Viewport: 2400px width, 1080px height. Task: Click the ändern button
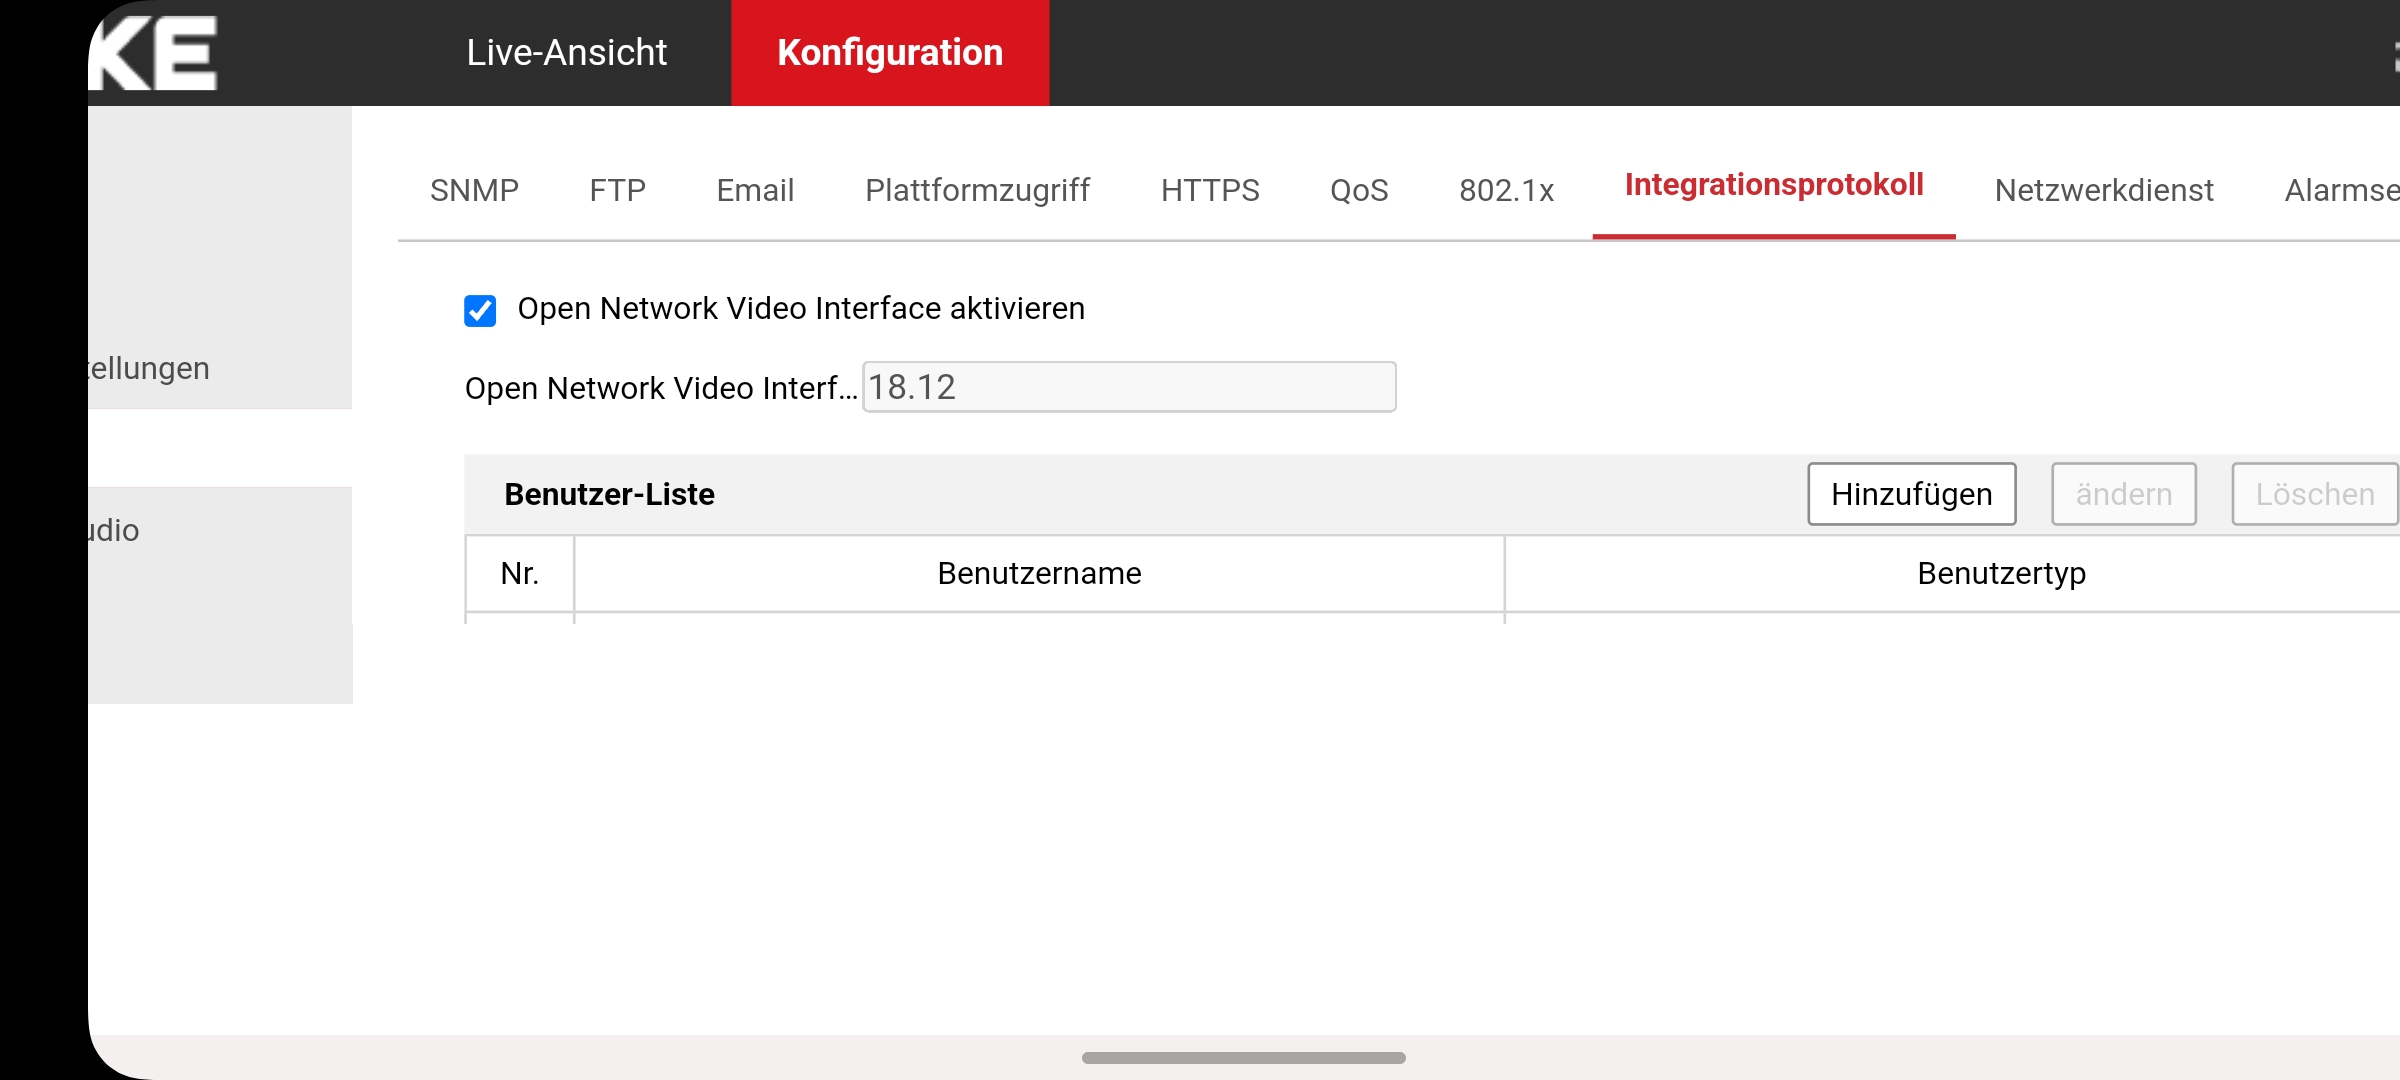coord(2123,494)
